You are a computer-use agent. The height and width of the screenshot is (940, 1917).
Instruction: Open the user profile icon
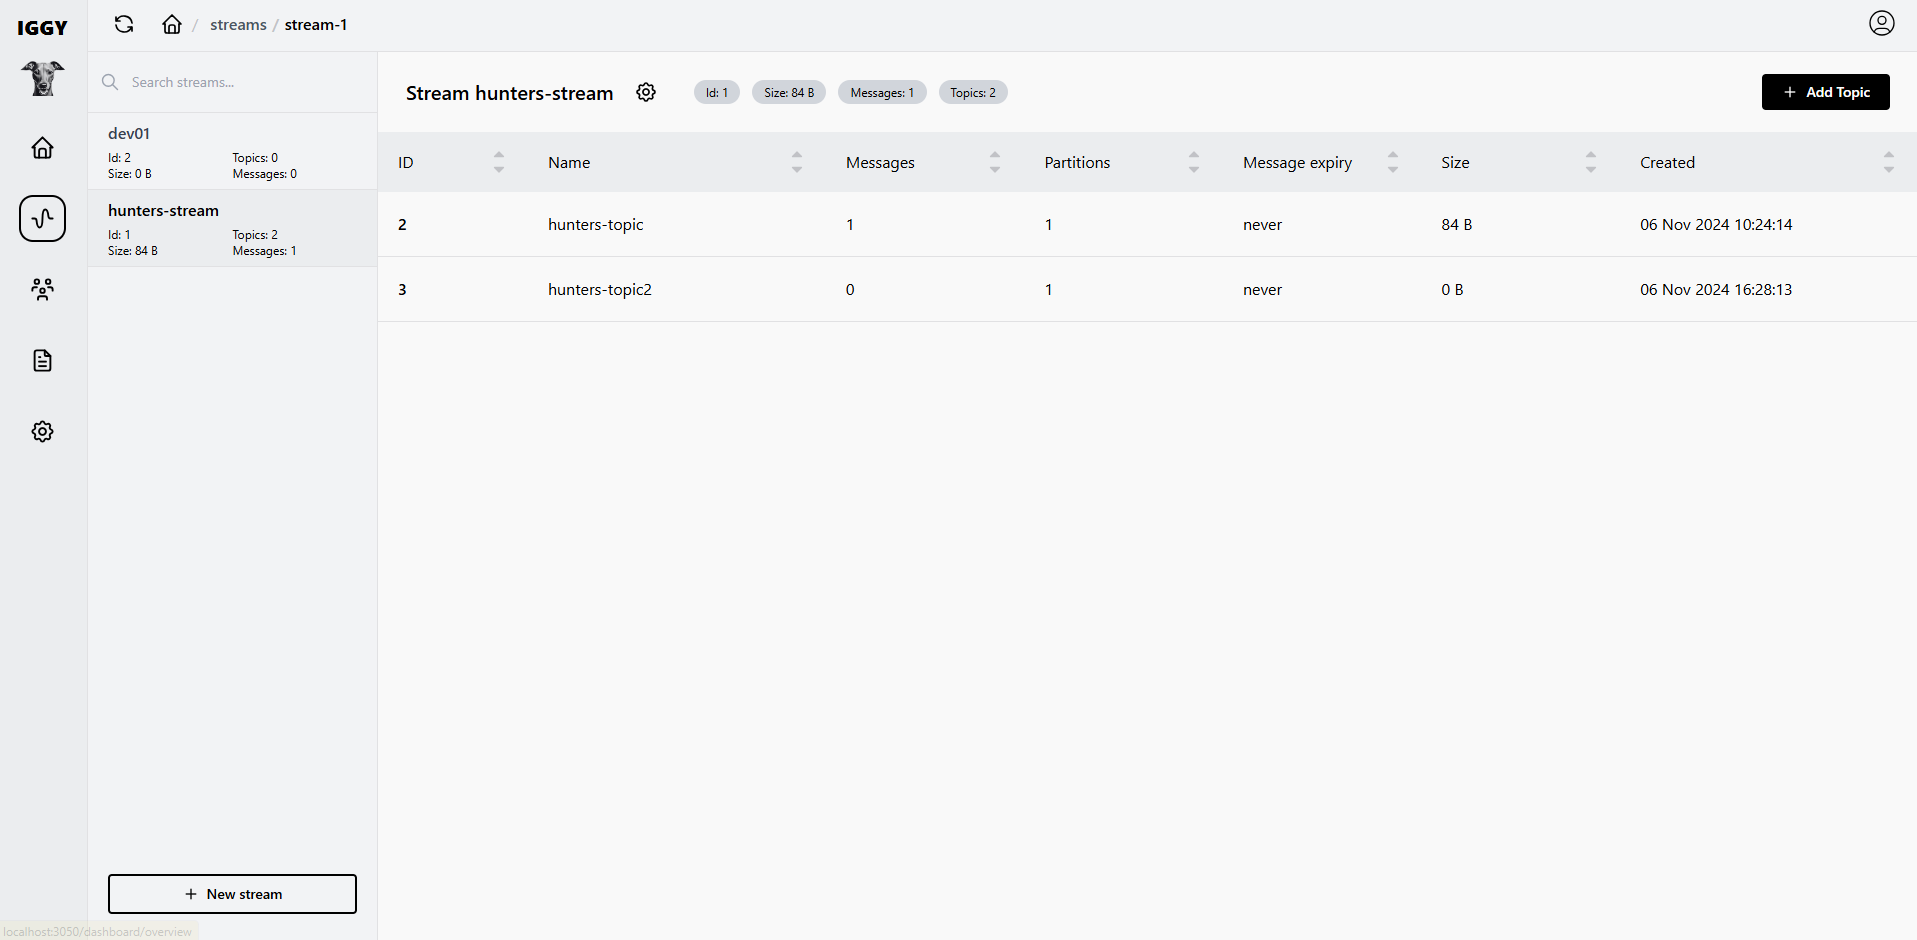(x=1882, y=23)
